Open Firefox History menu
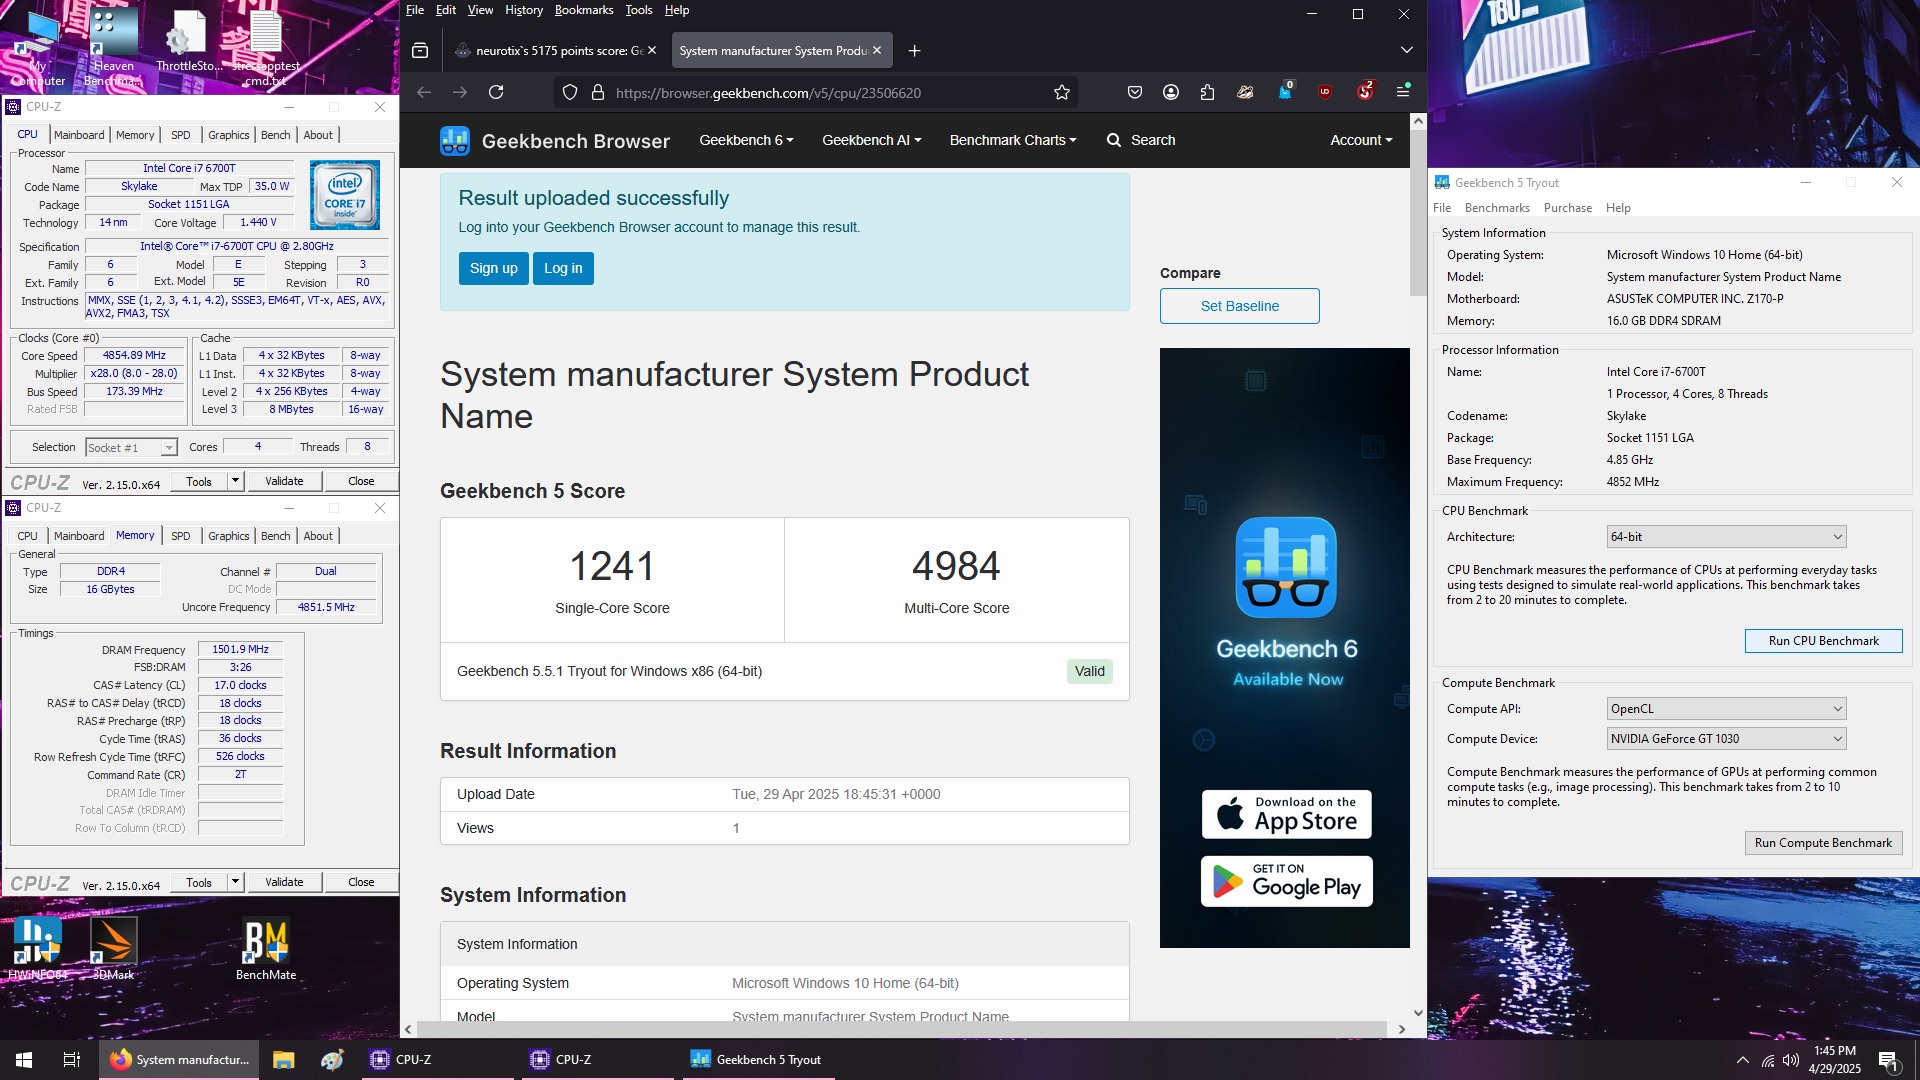The height and width of the screenshot is (1080, 1920). (x=524, y=10)
